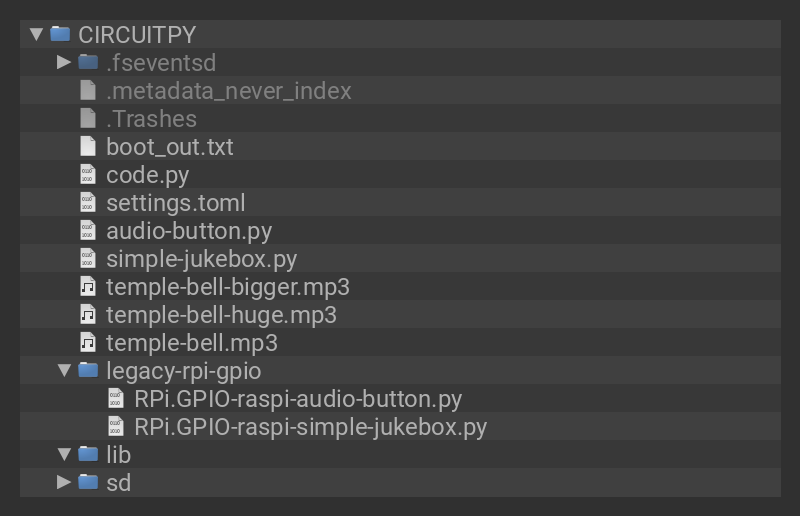Viewport: 800px width, 516px height.
Task: Select simple-jukebox.py in the list
Action: click(x=201, y=259)
